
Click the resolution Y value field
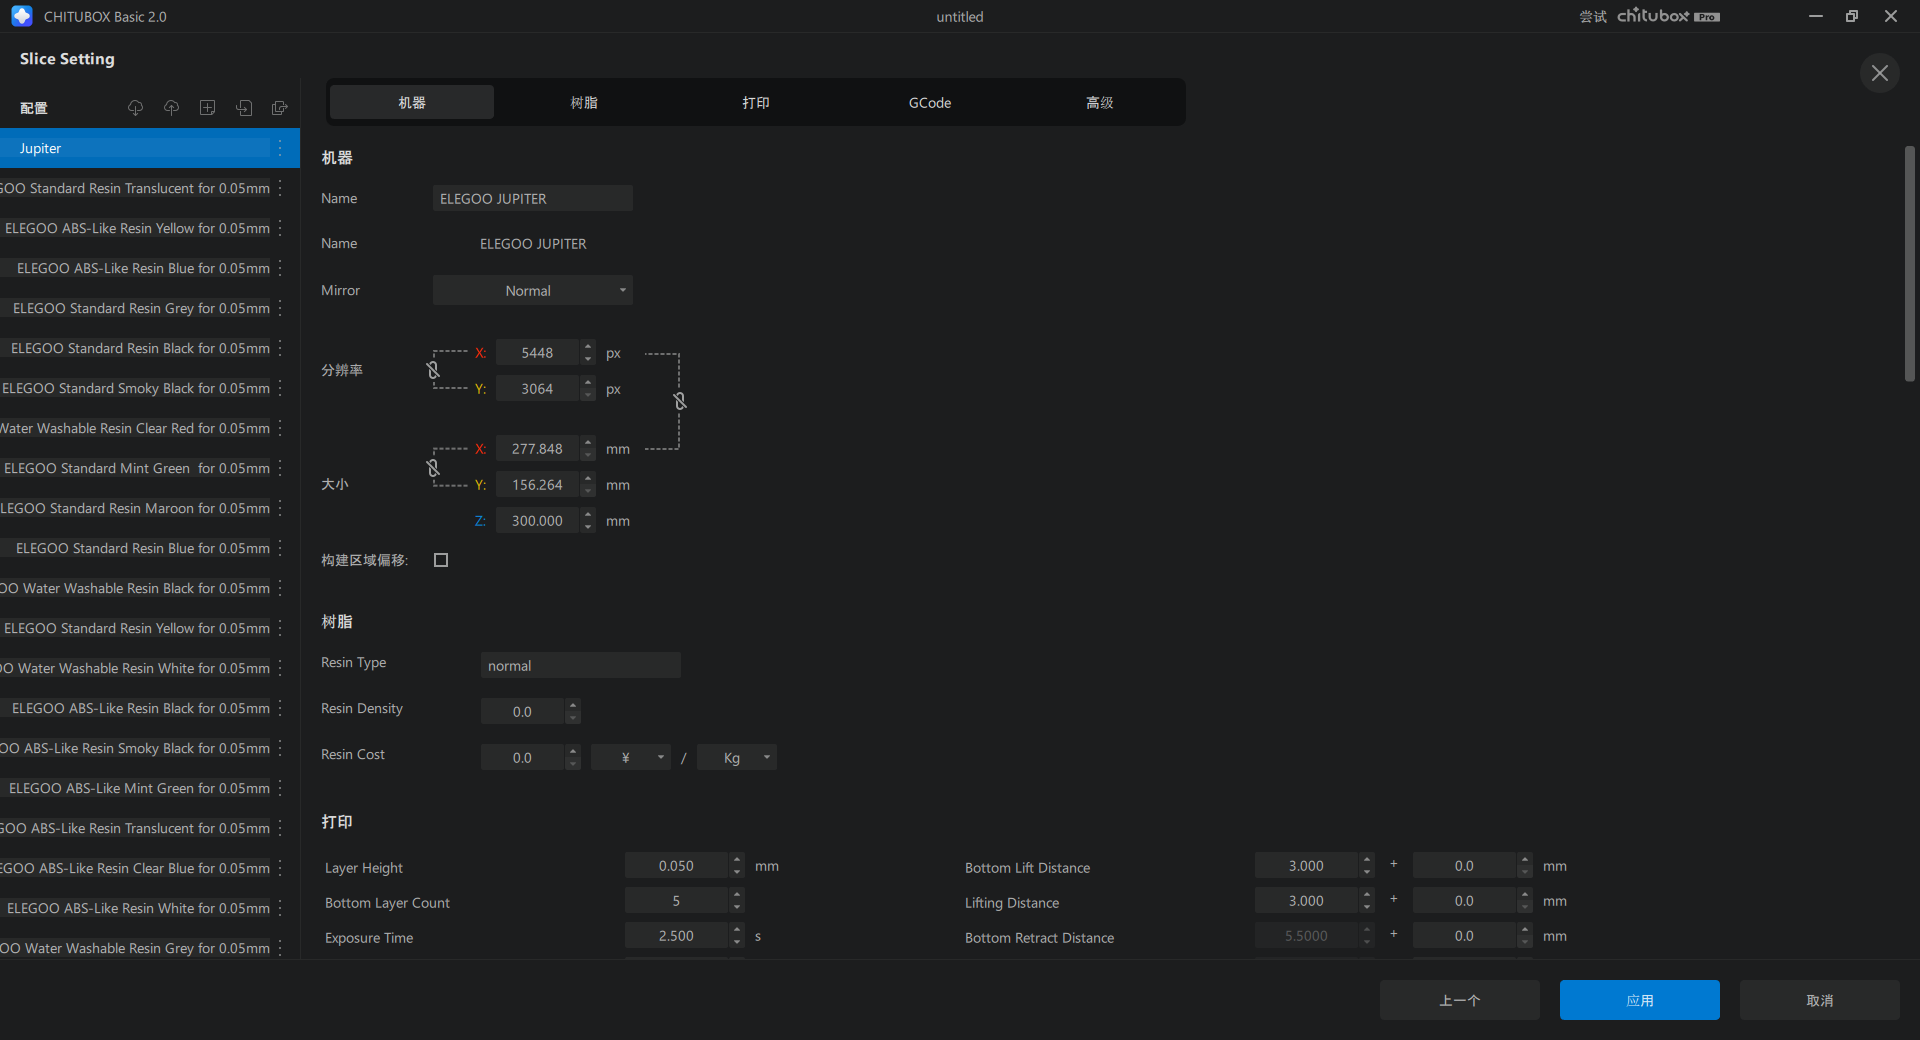tap(537, 389)
